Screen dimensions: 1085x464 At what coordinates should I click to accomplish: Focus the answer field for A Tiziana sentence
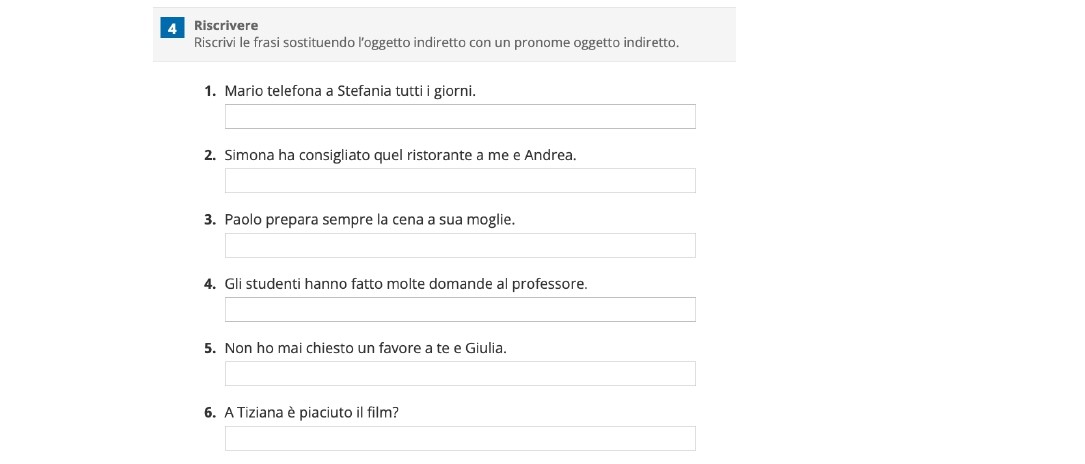coord(460,438)
